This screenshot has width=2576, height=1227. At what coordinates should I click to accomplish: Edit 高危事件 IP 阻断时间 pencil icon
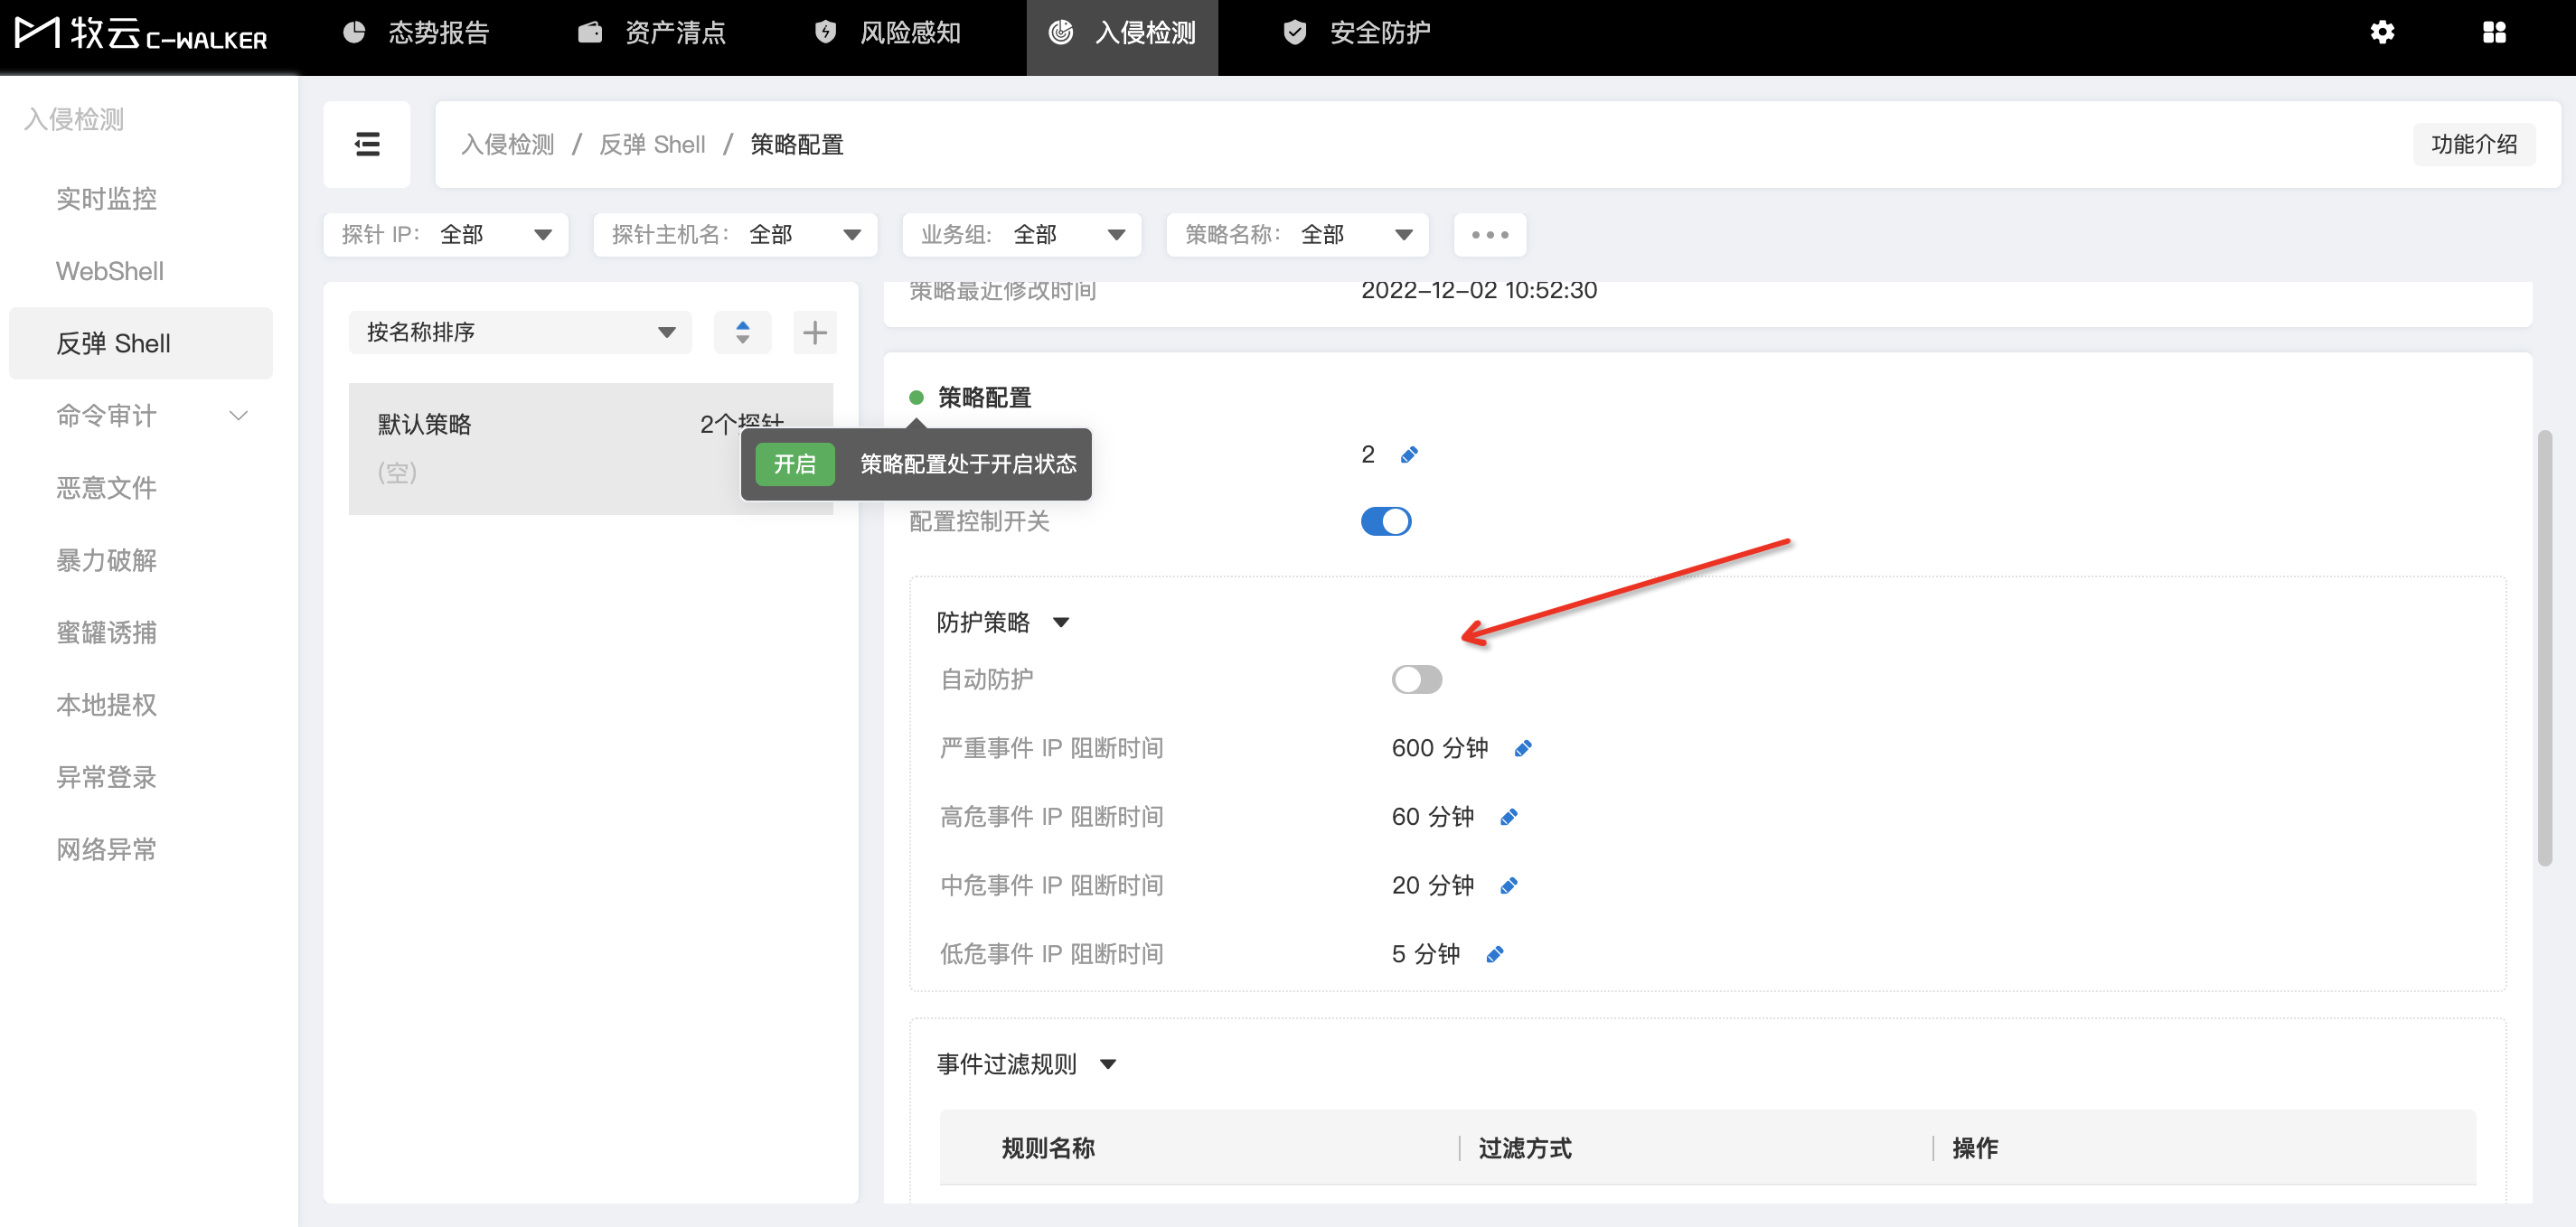click(1509, 817)
